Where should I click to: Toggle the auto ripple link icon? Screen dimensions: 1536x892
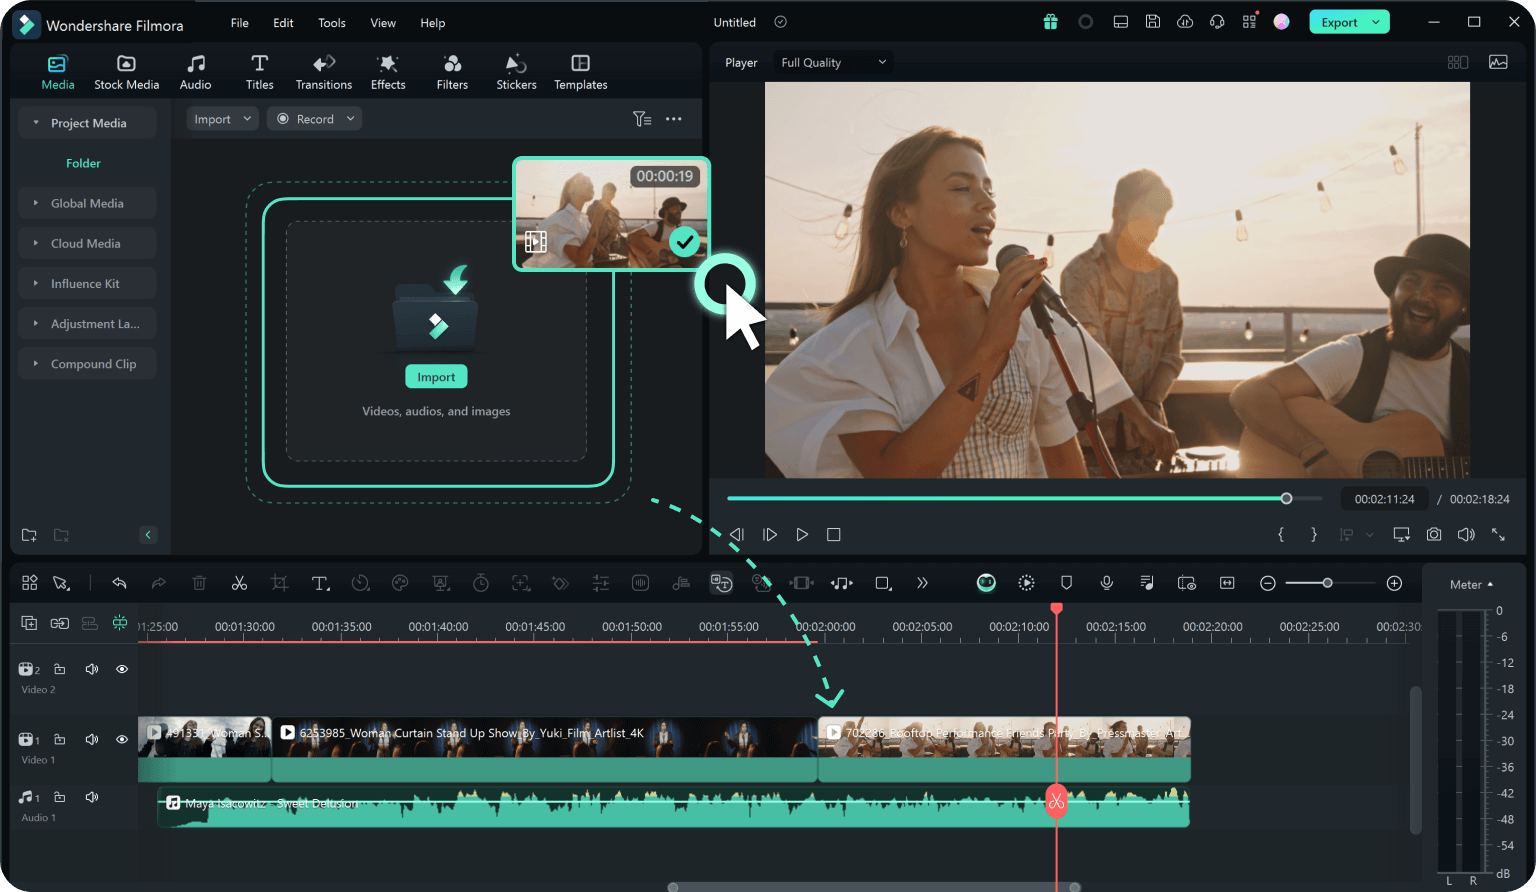click(60, 623)
